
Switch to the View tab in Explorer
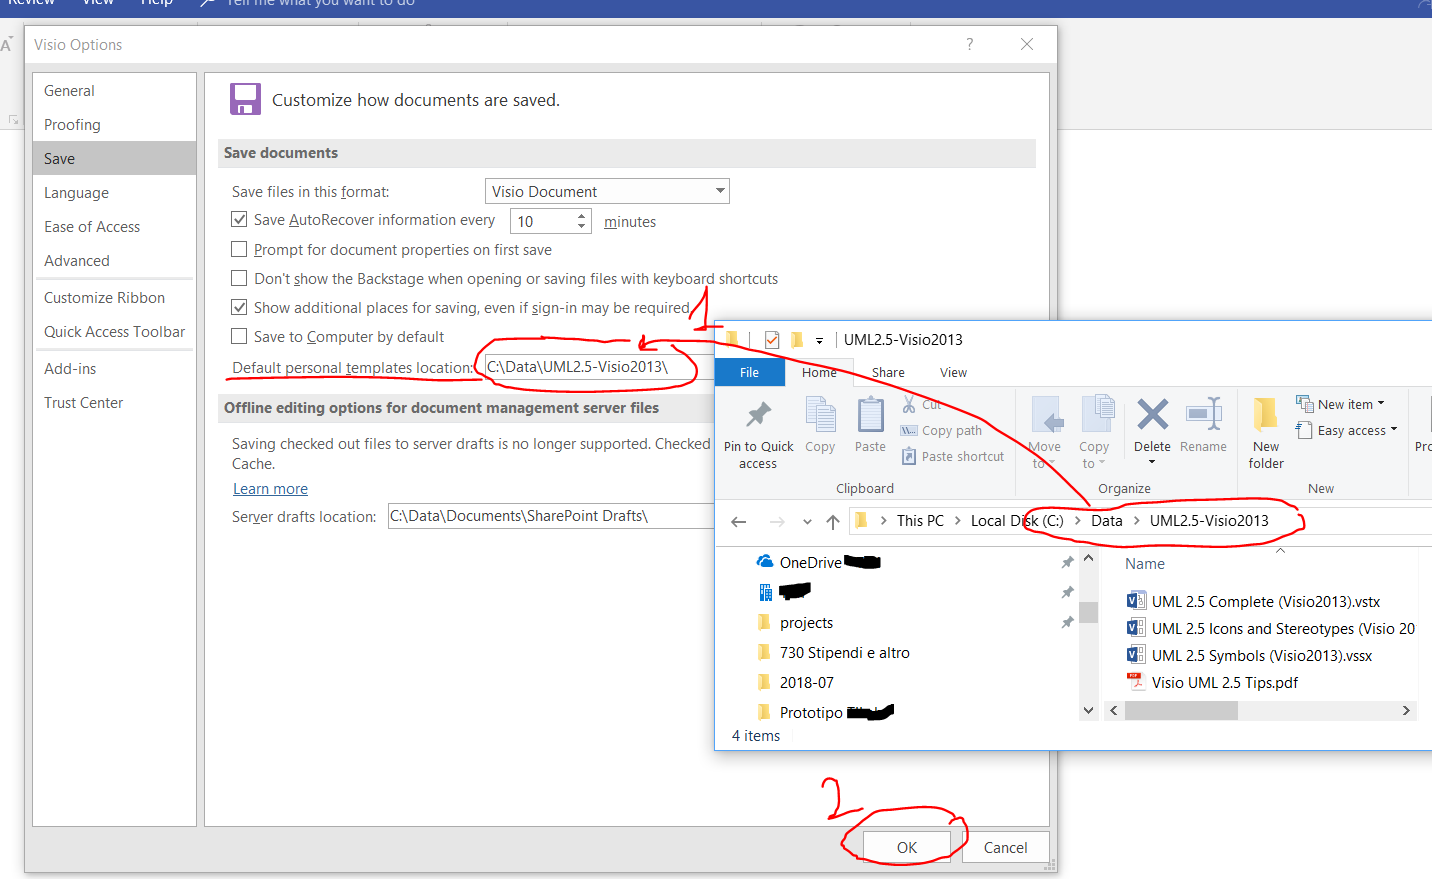click(x=953, y=373)
